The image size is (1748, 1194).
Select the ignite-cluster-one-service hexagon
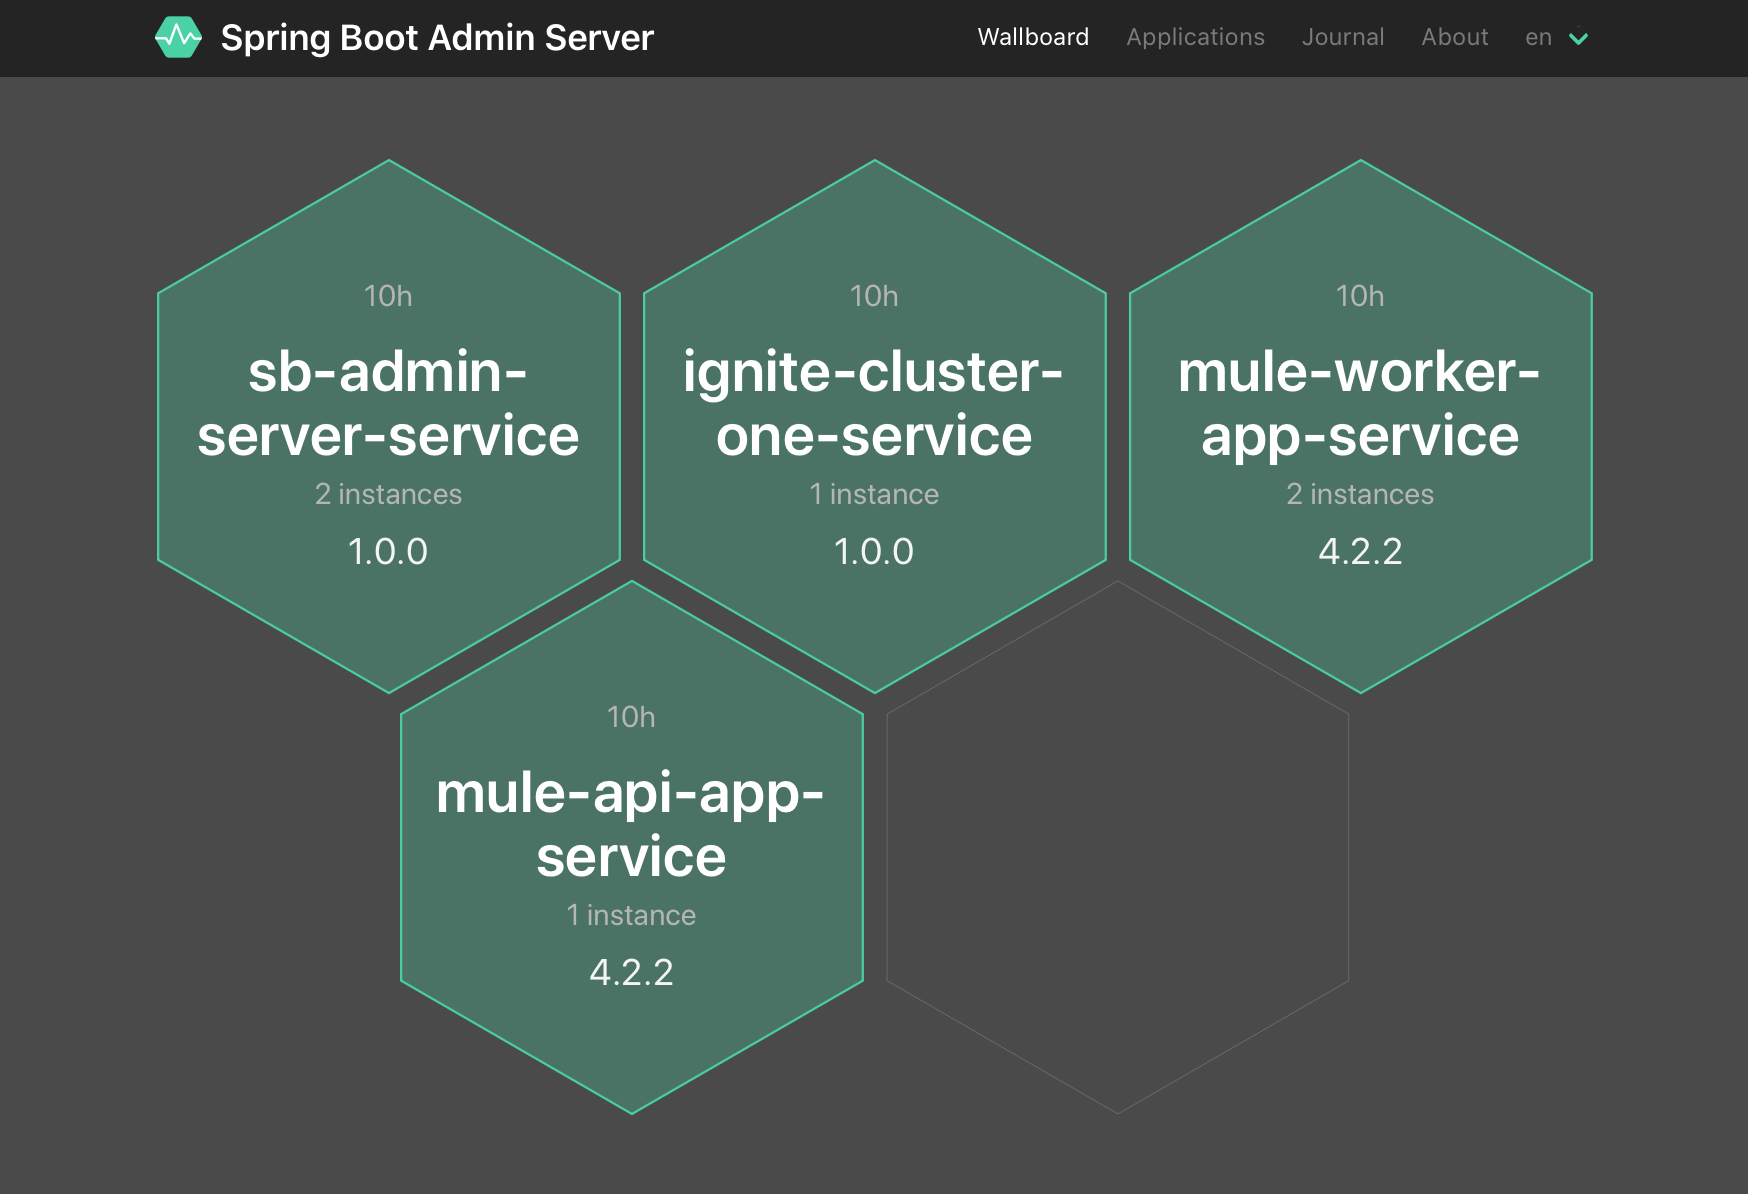[875, 426]
